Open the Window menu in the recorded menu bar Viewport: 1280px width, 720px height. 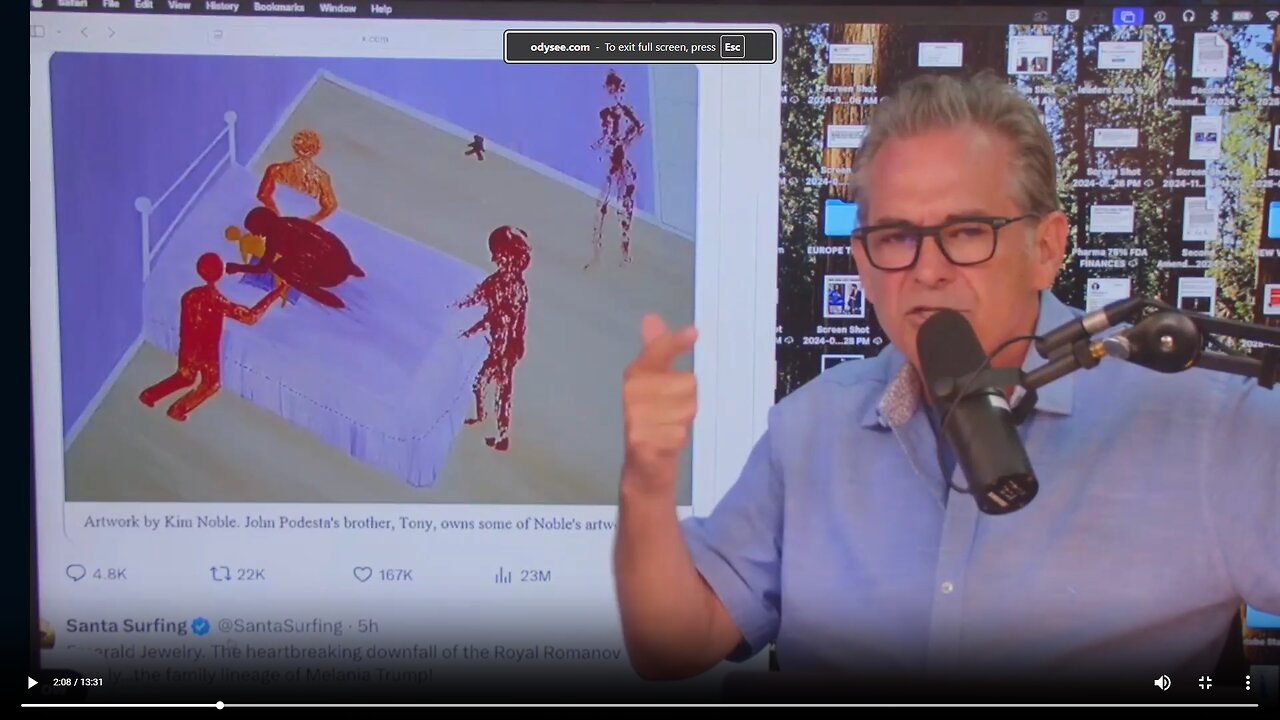click(x=338, y=8)
